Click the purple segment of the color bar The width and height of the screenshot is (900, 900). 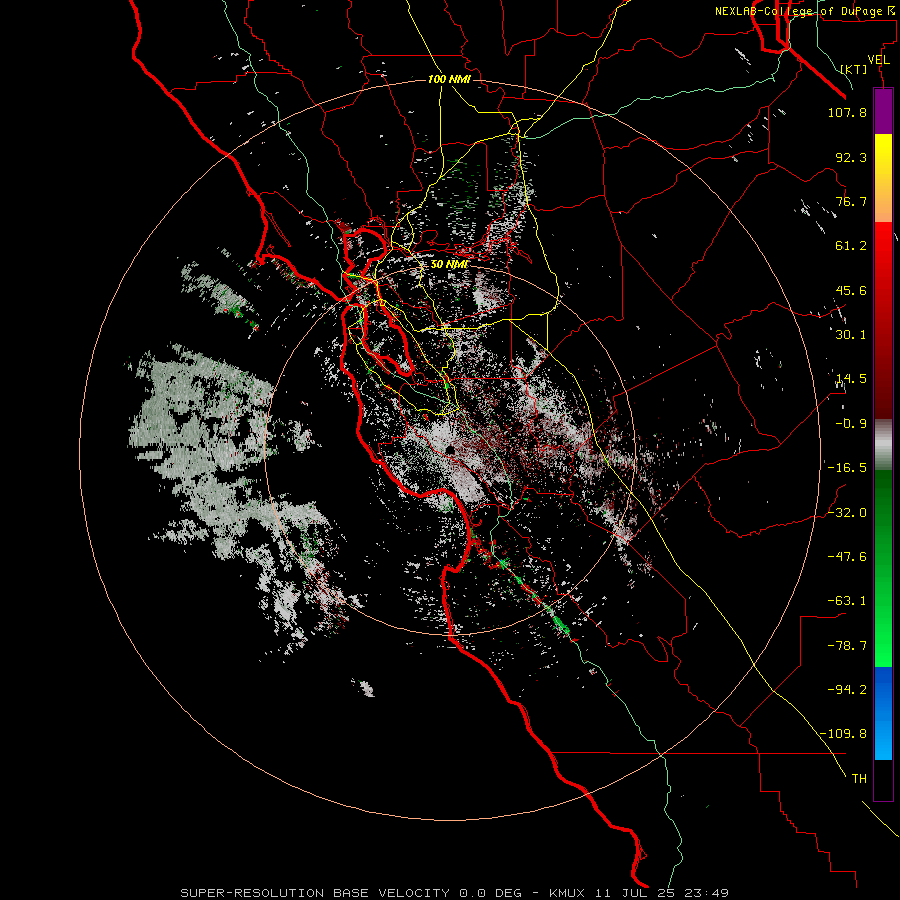[883, 111]
